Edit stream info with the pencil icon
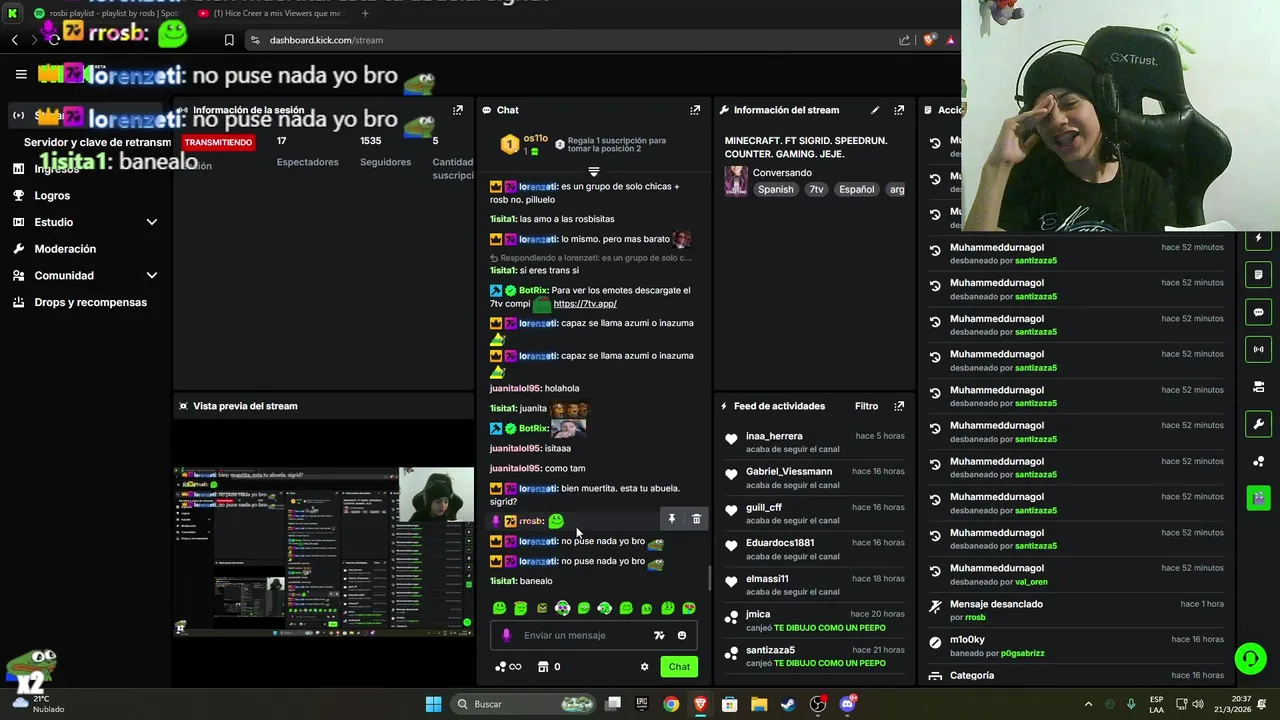Screen dimensions: 1280x720 click(875, 110)
